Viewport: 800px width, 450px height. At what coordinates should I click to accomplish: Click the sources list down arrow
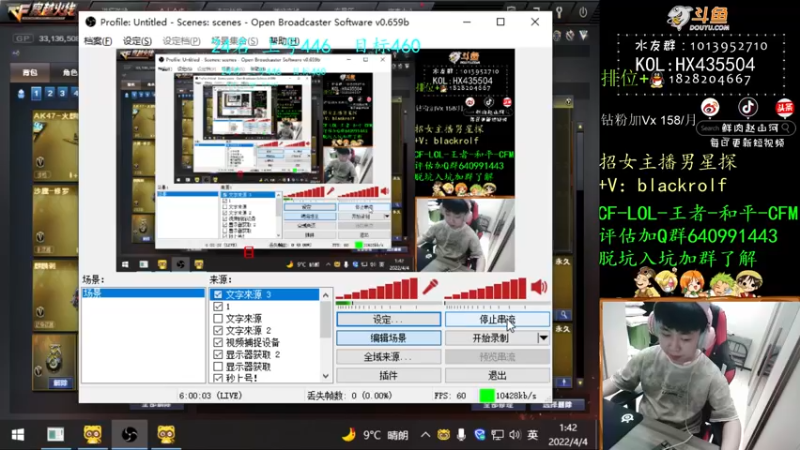coord(326,377)
